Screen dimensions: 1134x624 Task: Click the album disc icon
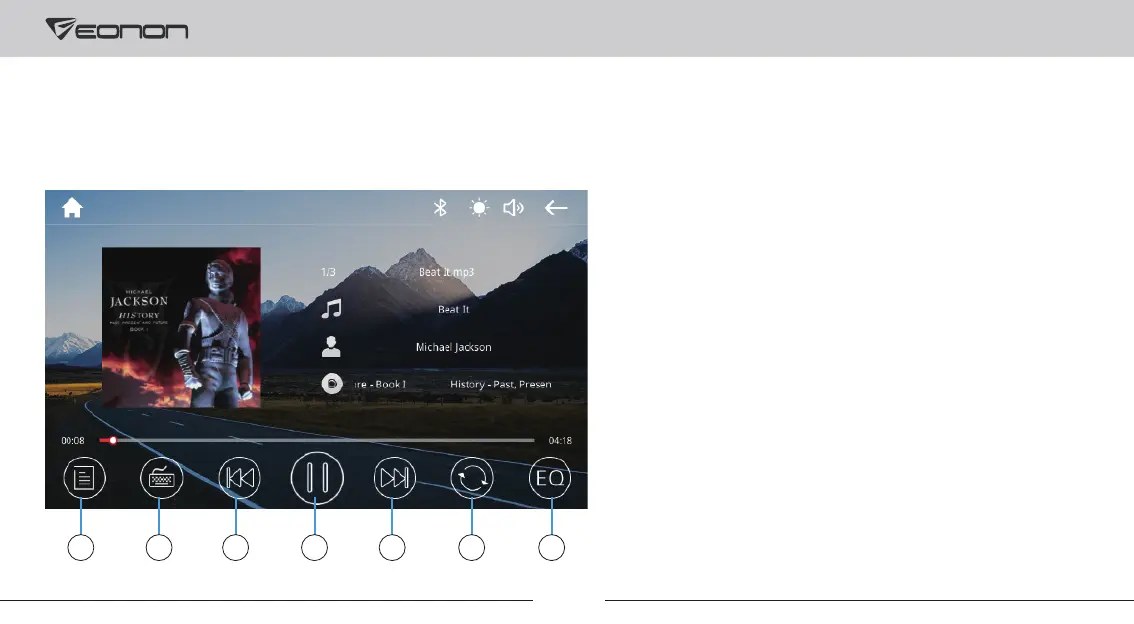tap(332, 383)
